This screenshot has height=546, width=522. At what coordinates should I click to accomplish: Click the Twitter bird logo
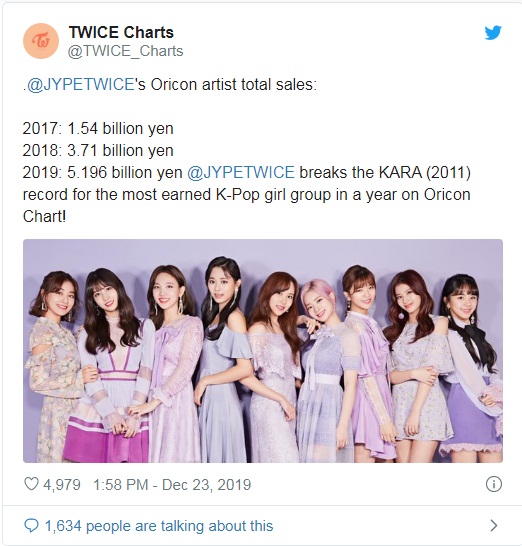click(493, 33)
